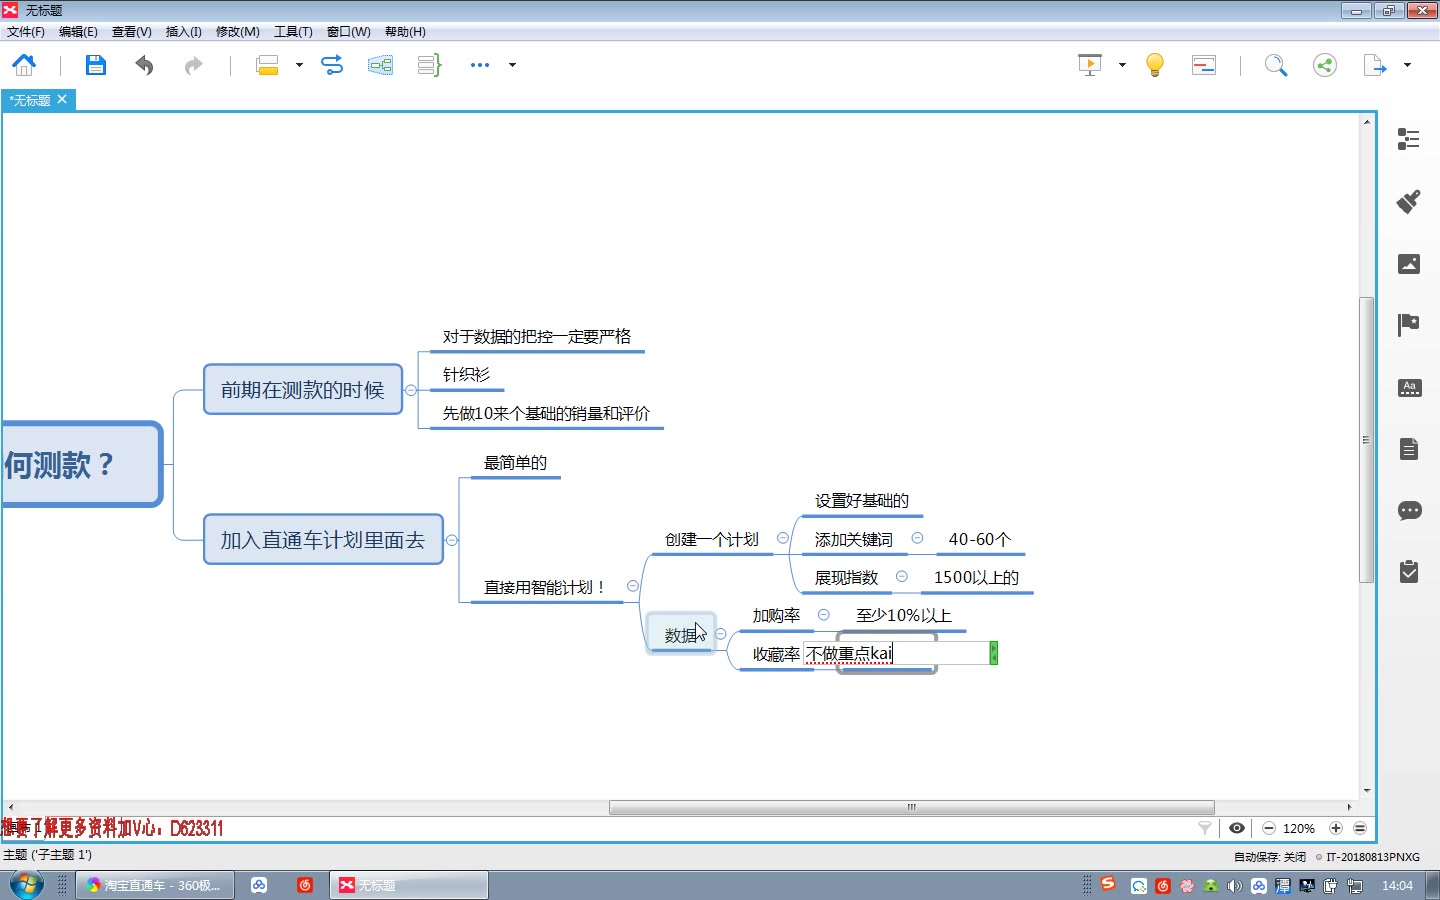Open the 窗口(W) menu
The width and height of the screenshot is (1440, 900).
pos(348,32)
